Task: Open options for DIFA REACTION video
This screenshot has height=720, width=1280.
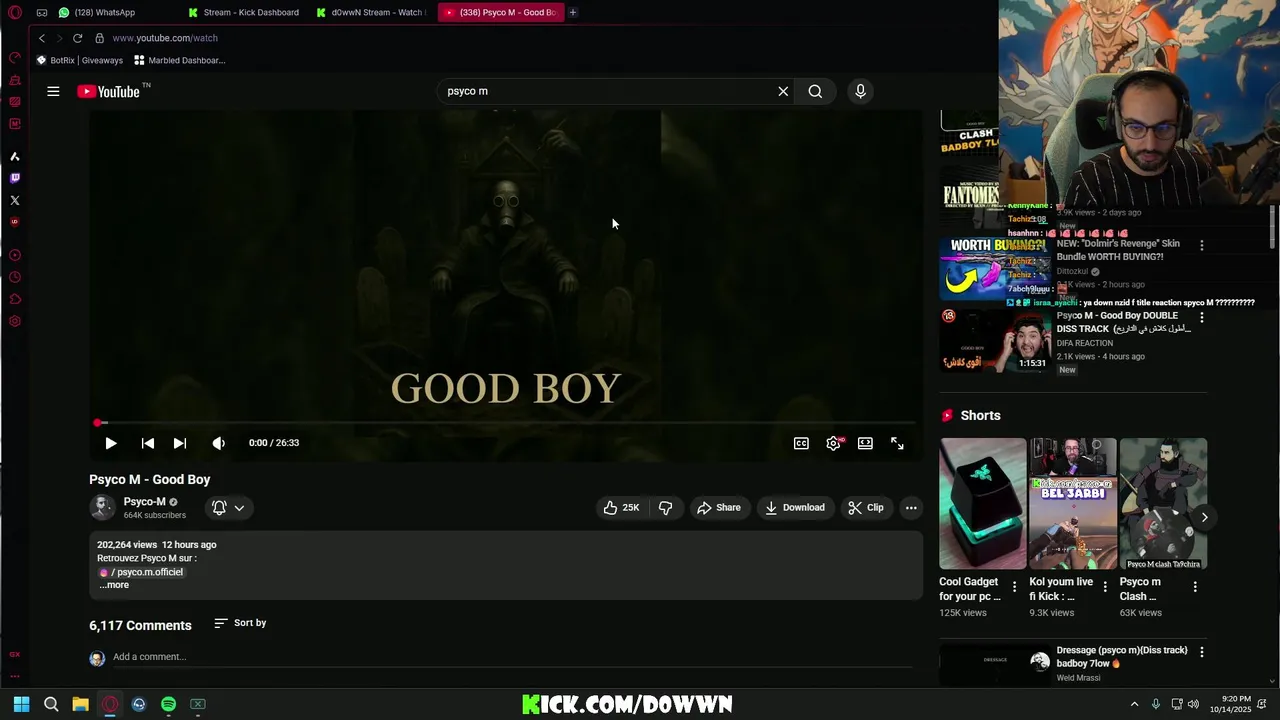Action: (1201, 317)
